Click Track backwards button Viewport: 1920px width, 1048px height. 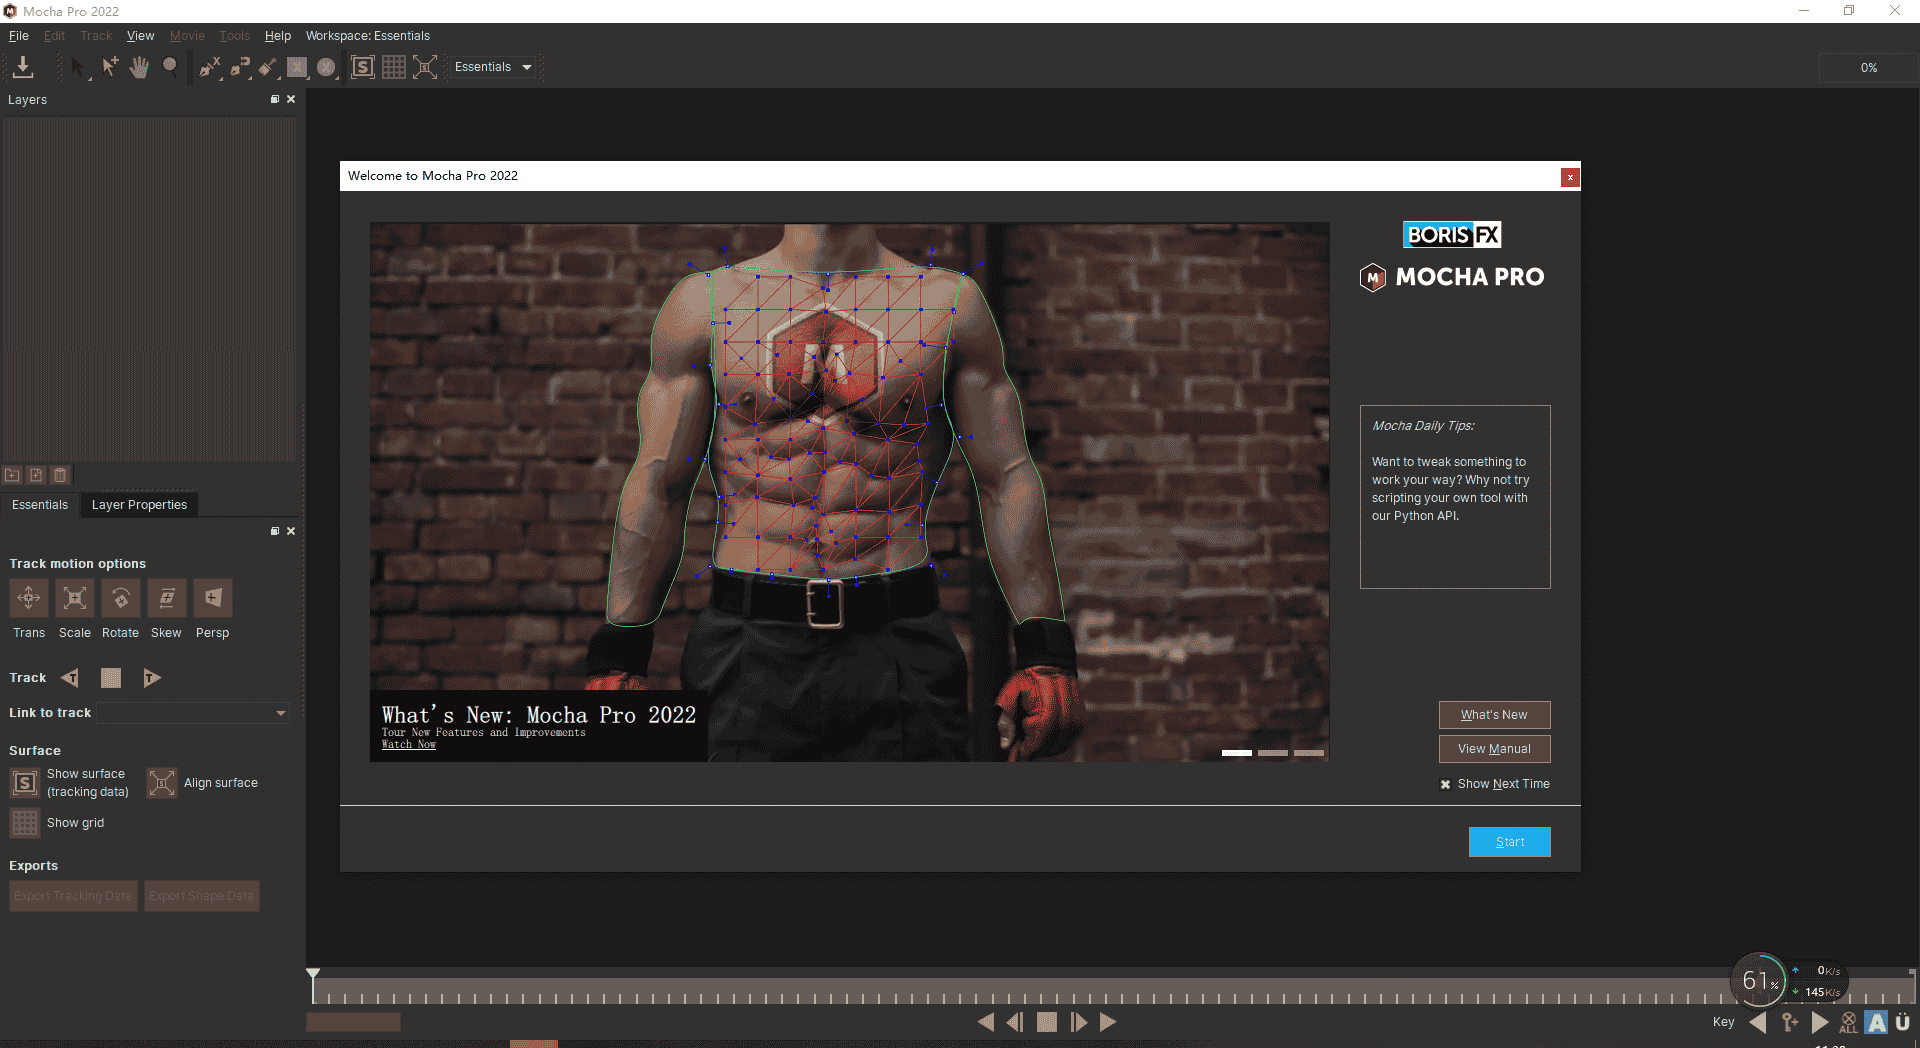70,678
